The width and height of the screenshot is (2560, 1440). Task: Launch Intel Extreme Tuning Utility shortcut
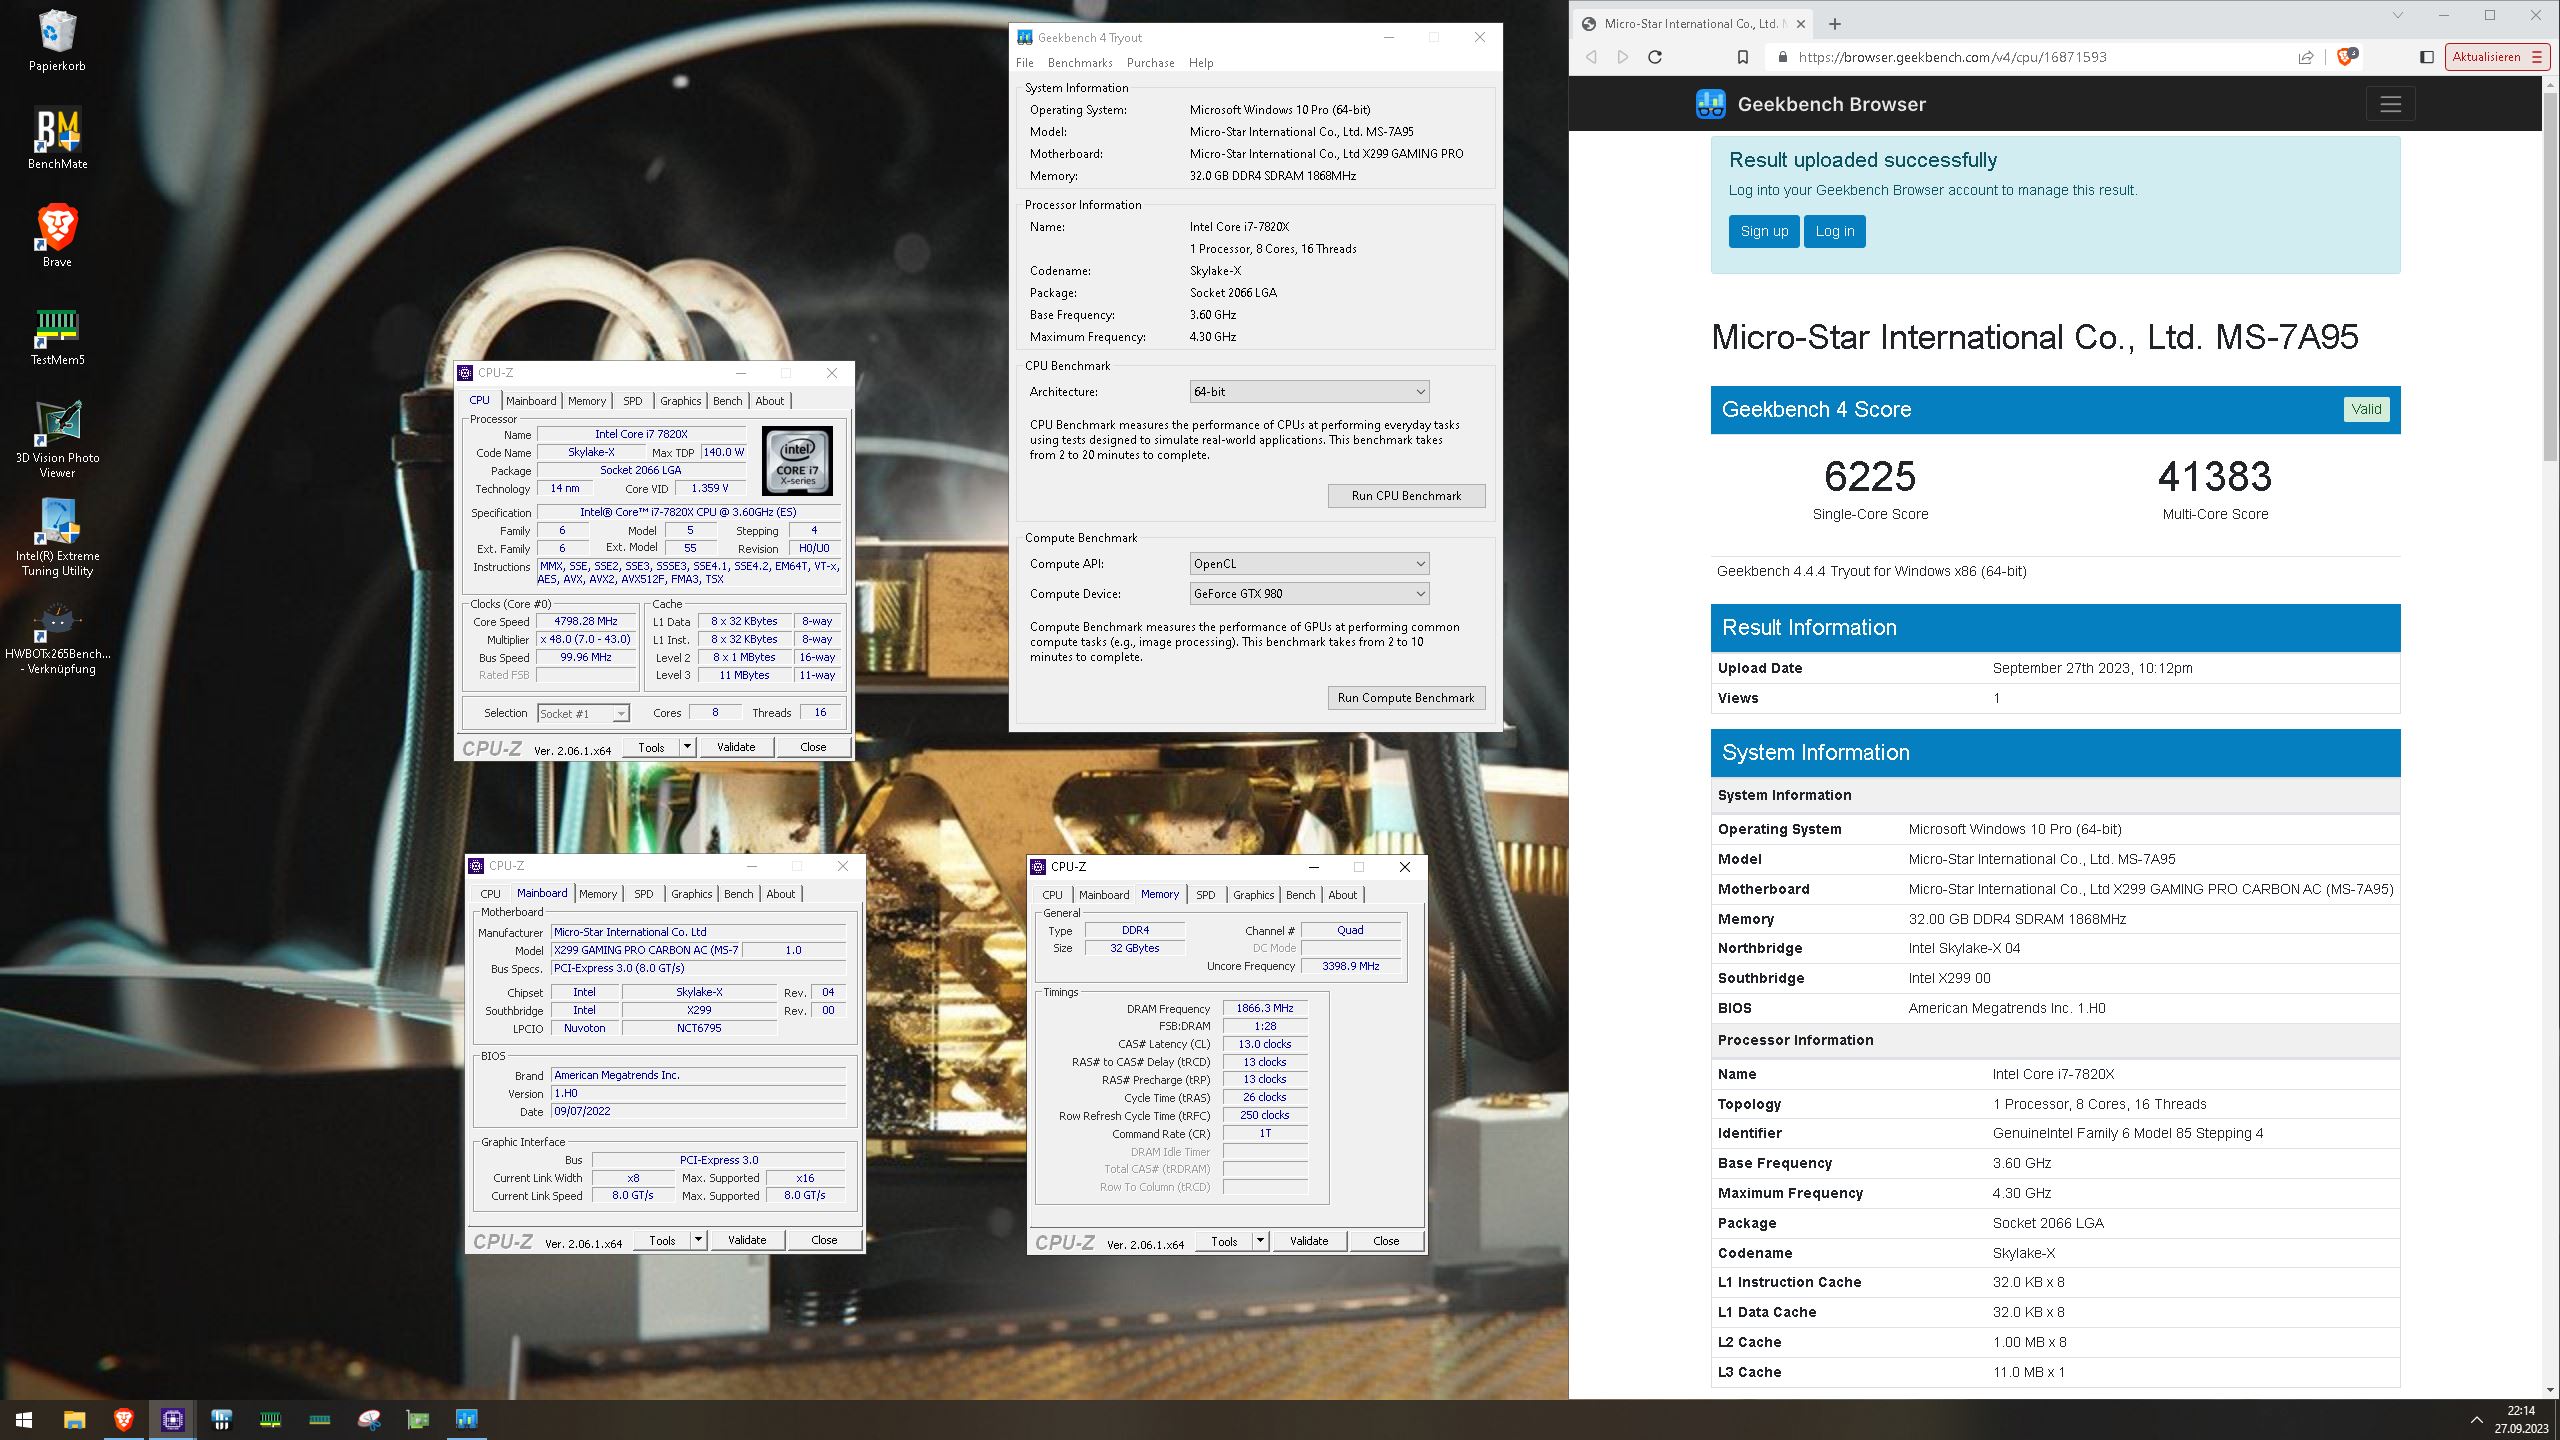(x=57, y=538)
